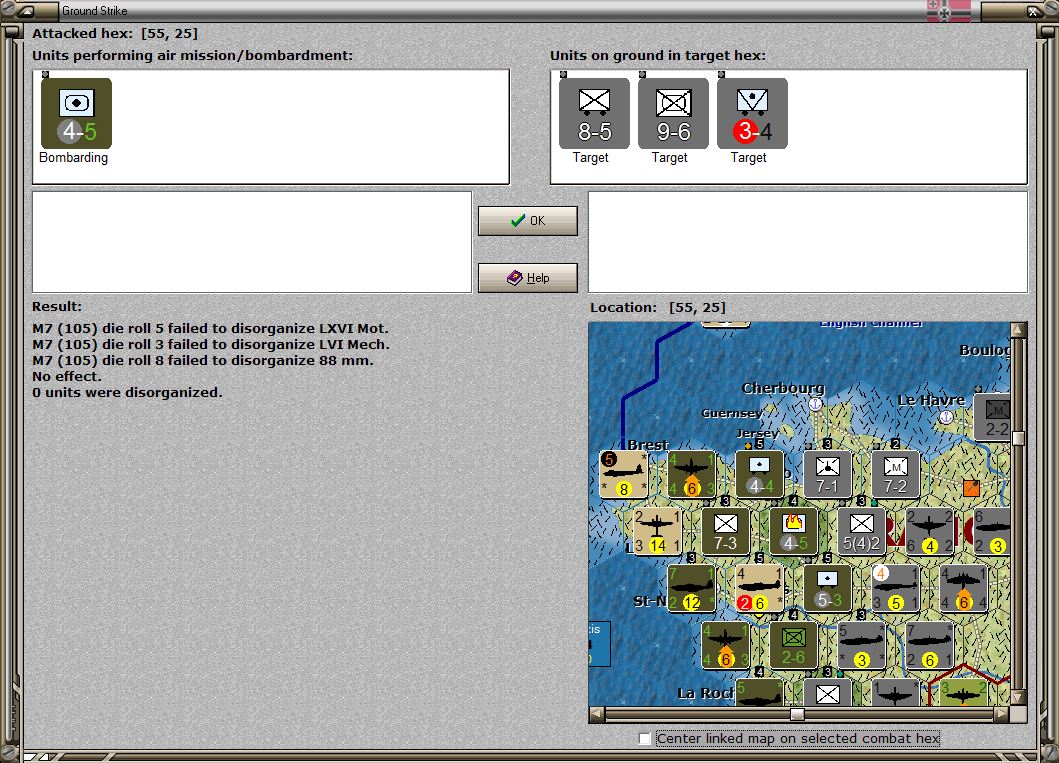The image size is (1059, 763).
Task: Click the fighter counter showing yellow 14 strength
Action: [656, 533]
